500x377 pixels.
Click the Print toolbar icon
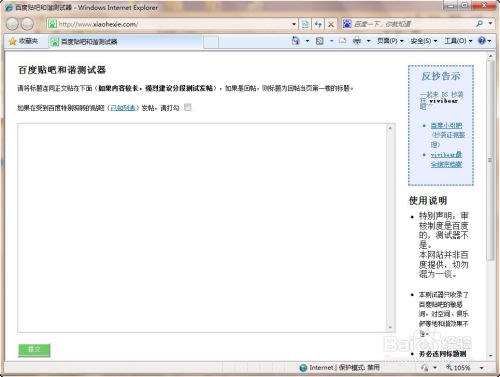[357, 41]
